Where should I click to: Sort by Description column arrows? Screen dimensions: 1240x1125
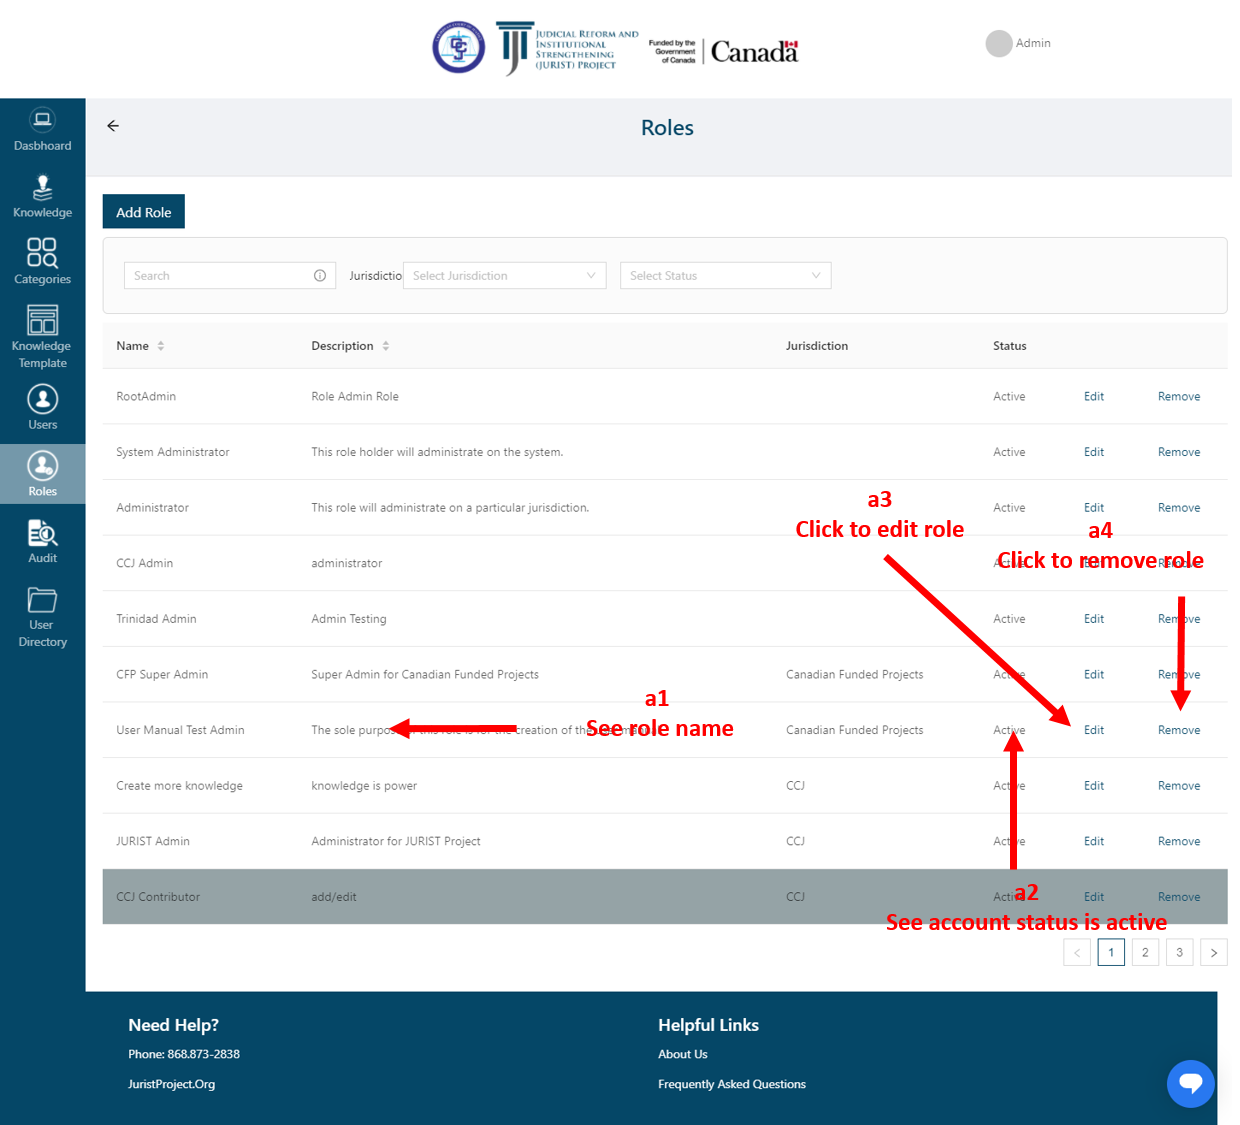click(386, 346)
